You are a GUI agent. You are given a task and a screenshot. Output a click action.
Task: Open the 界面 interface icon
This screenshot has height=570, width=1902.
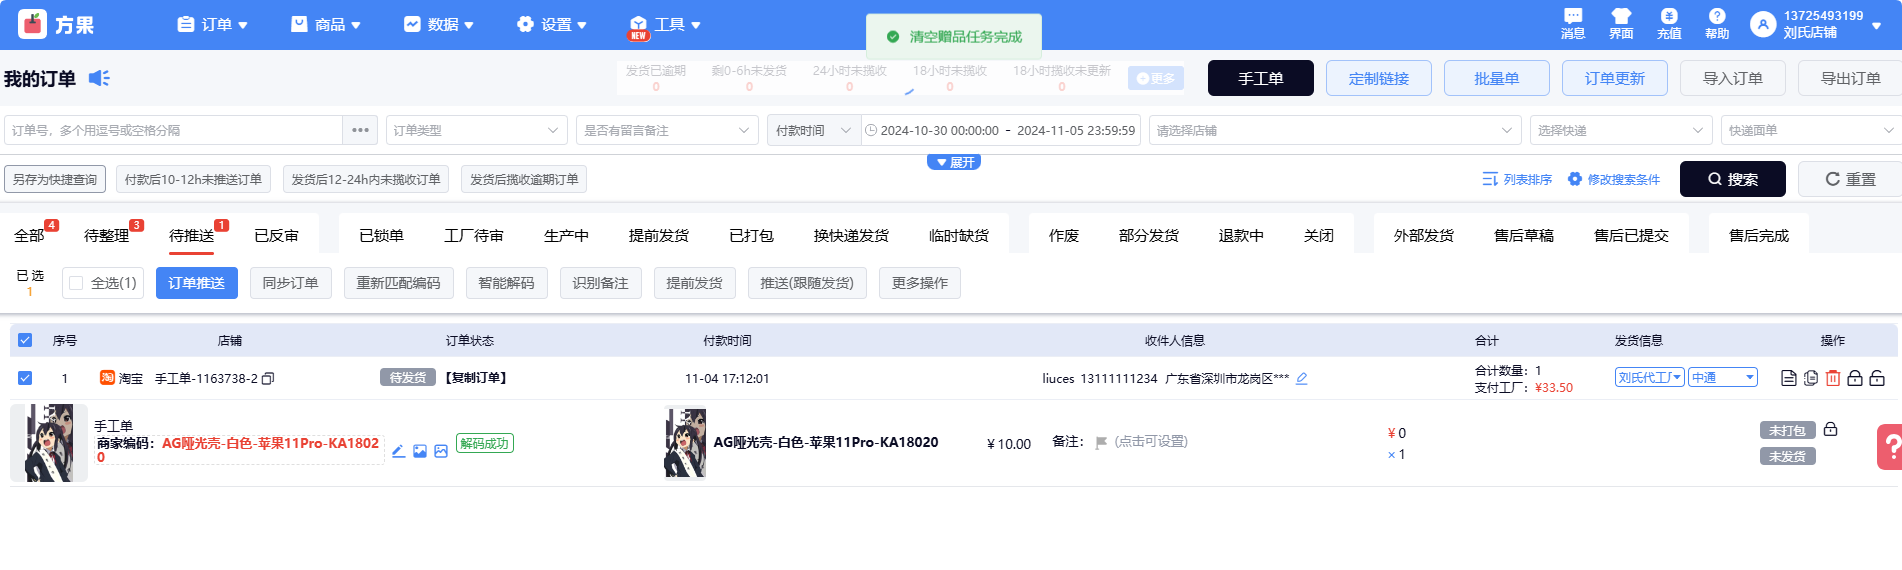1621,16
